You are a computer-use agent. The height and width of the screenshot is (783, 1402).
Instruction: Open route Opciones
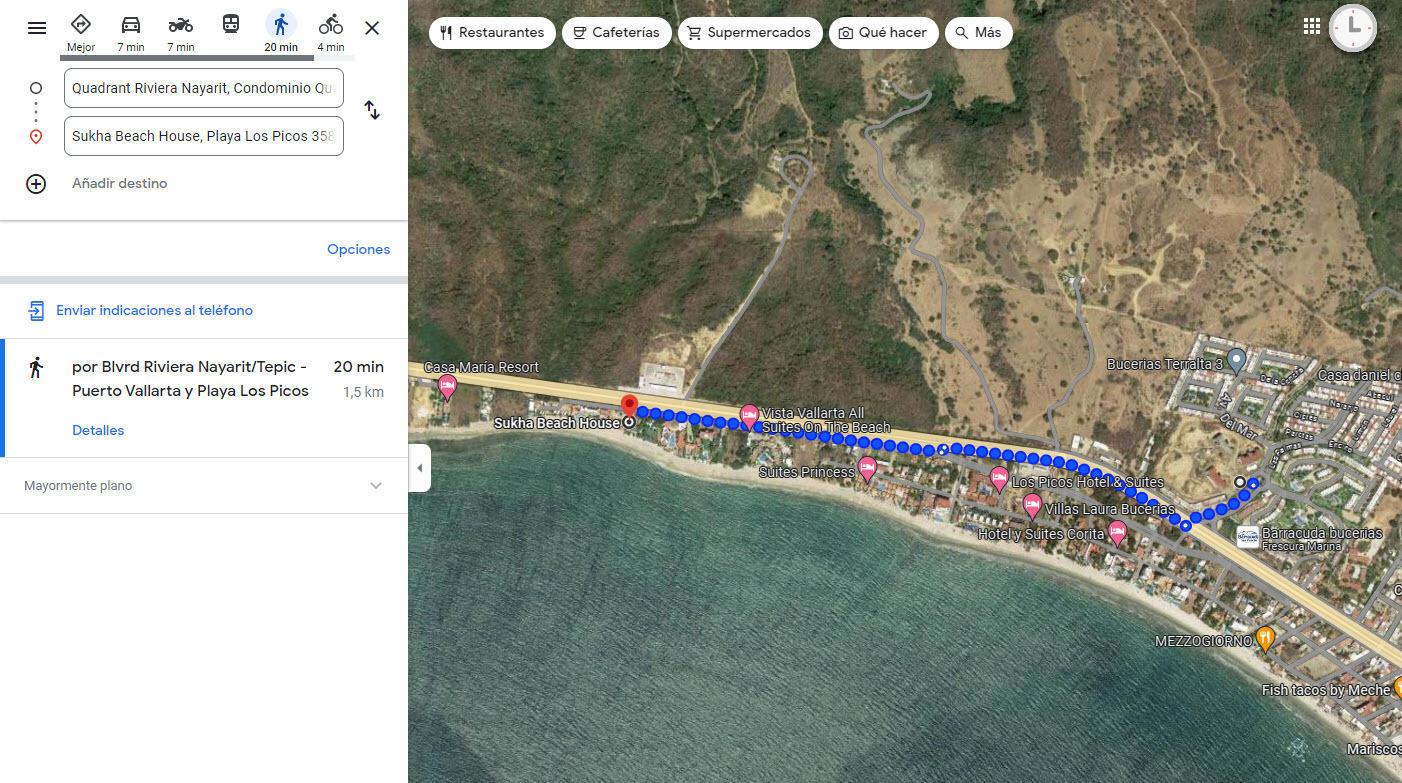(x=358, y=249)
